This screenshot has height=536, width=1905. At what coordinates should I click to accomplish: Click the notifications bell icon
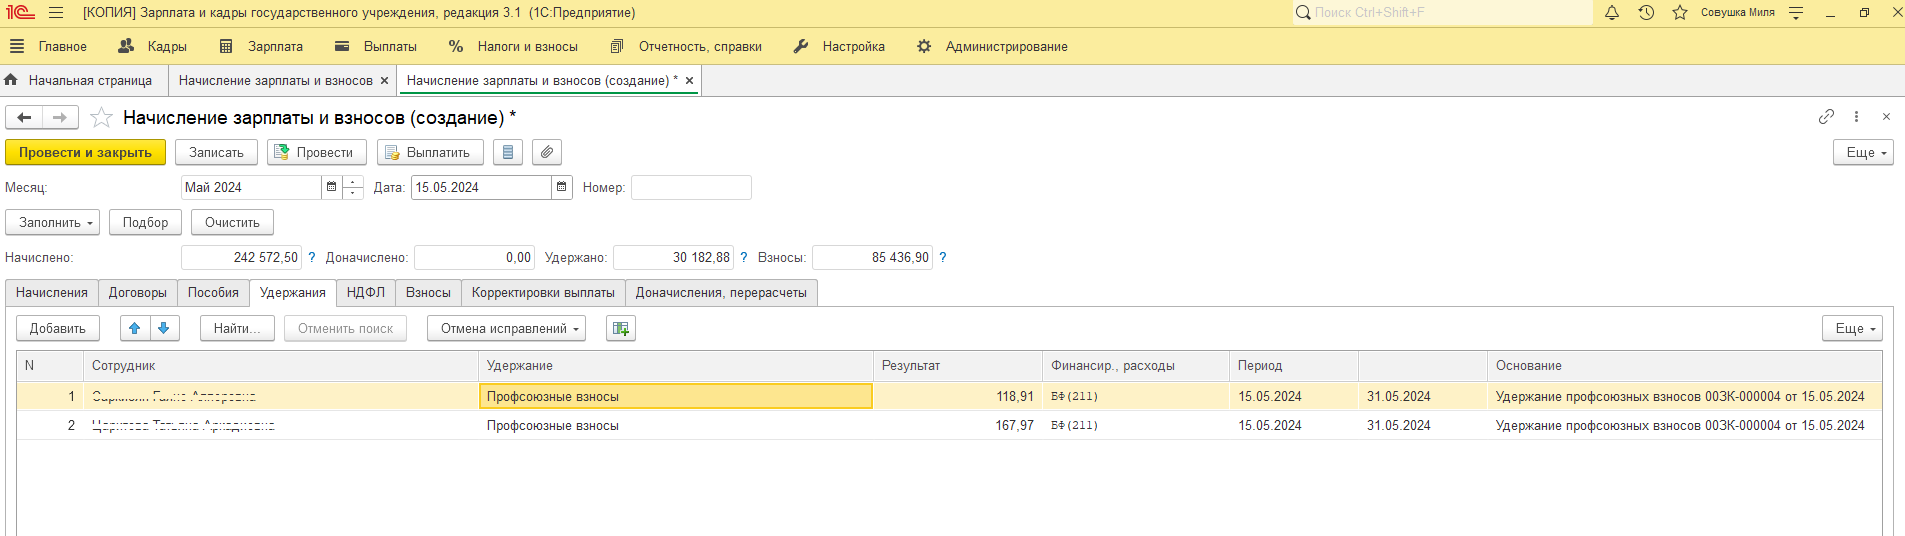coord(1612,13)
